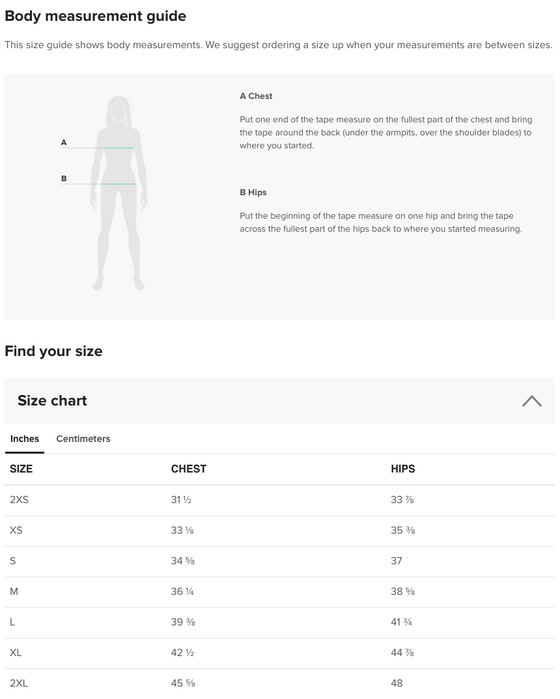560x699 pixels.
Task: Click the SIZE column header
Action: coord(21,469)
